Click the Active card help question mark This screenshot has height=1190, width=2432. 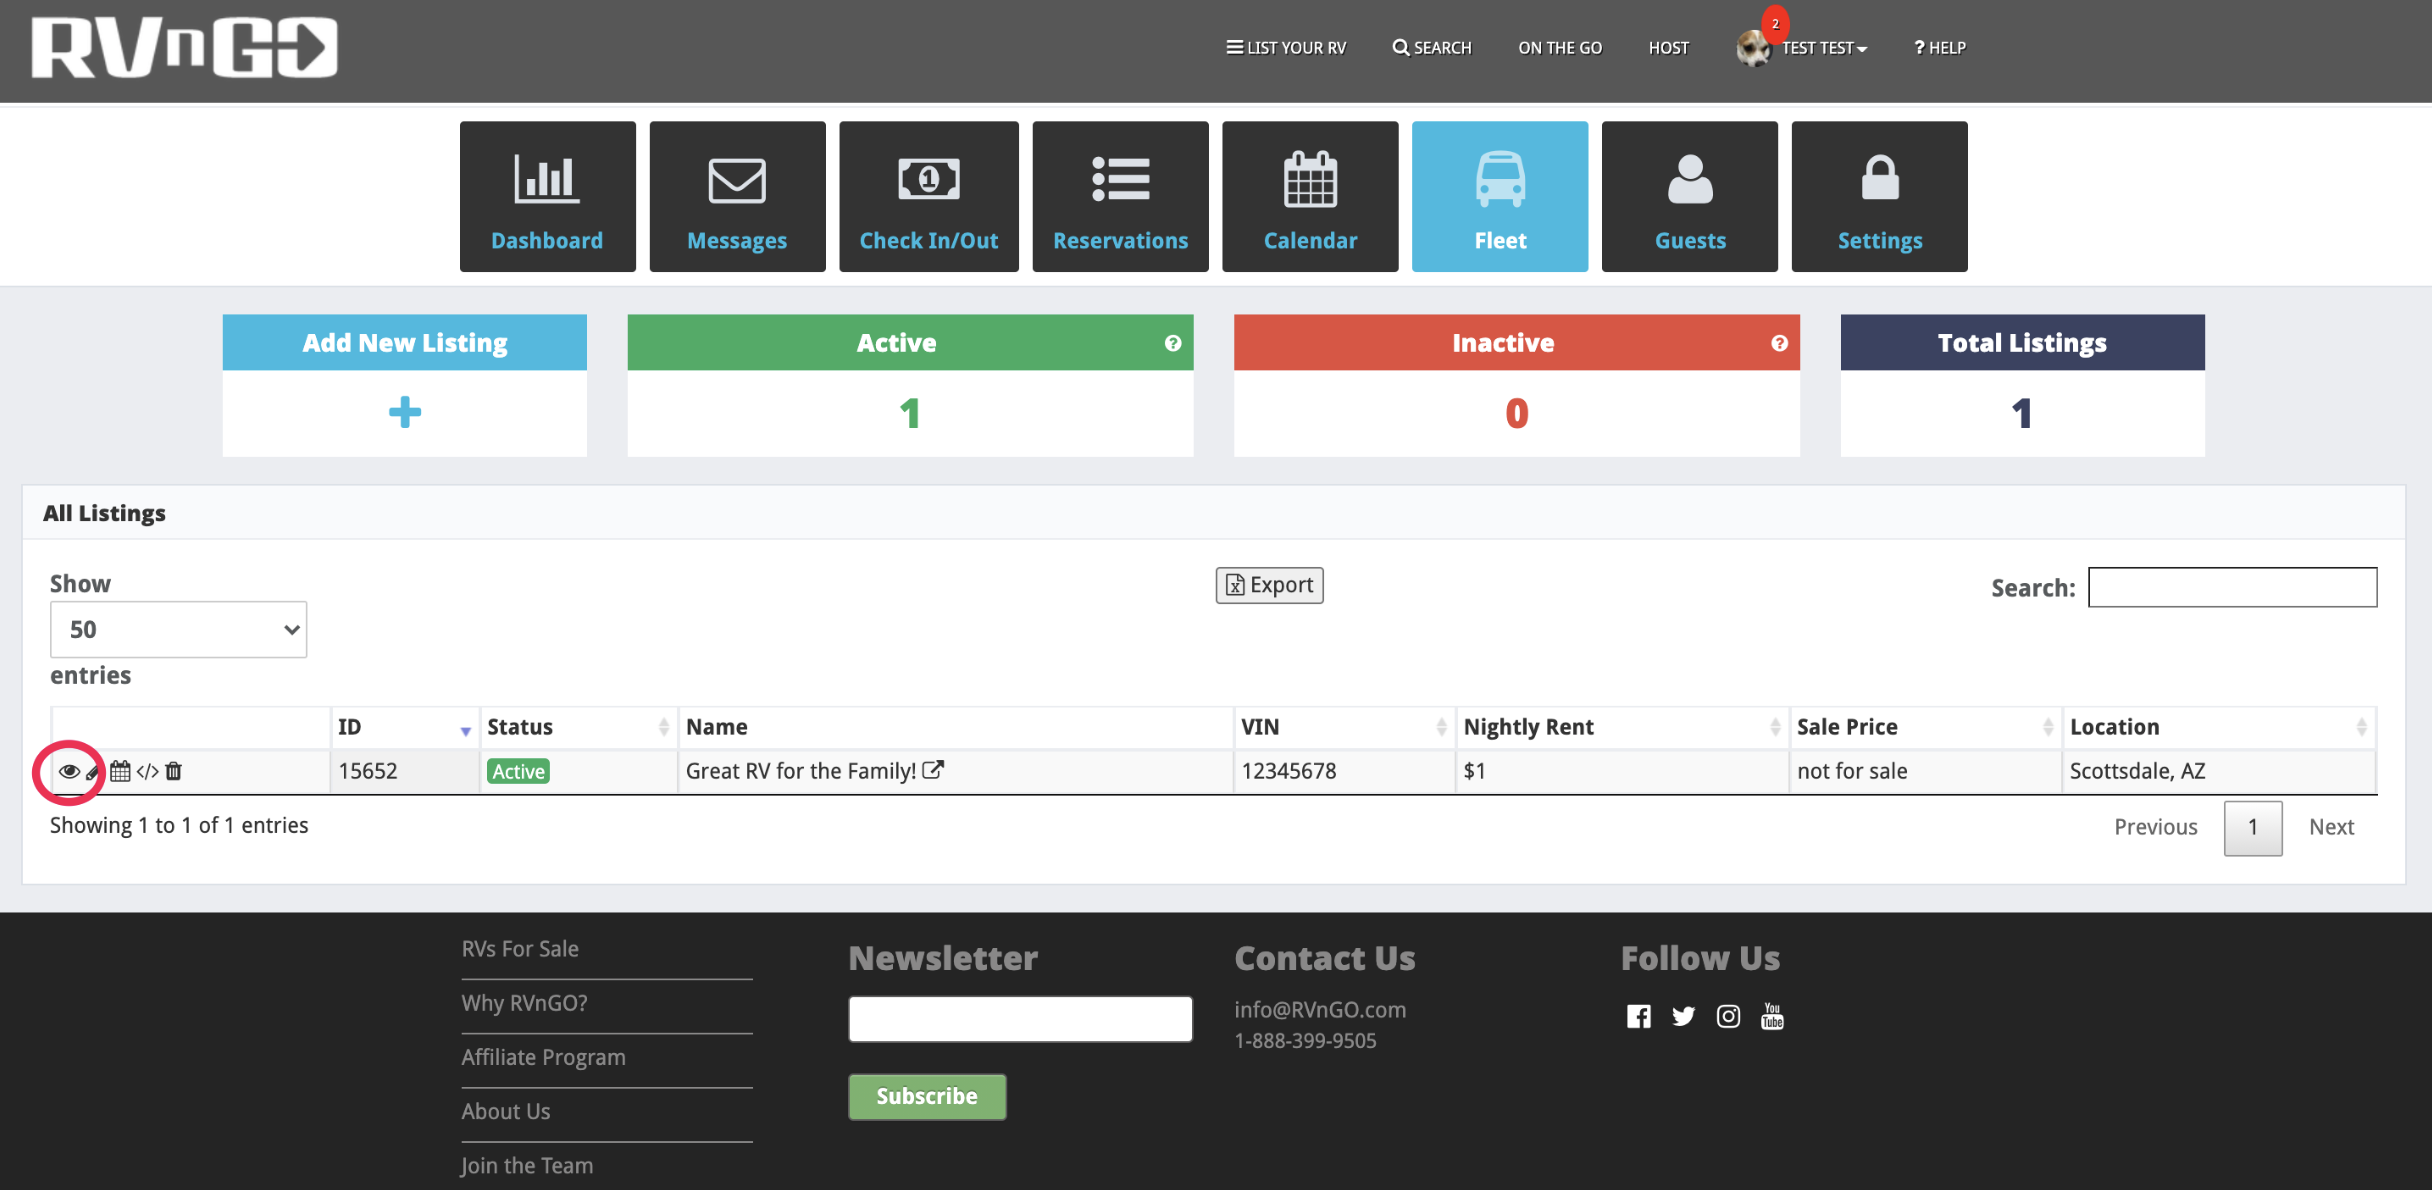click(x=1173, y=343)
